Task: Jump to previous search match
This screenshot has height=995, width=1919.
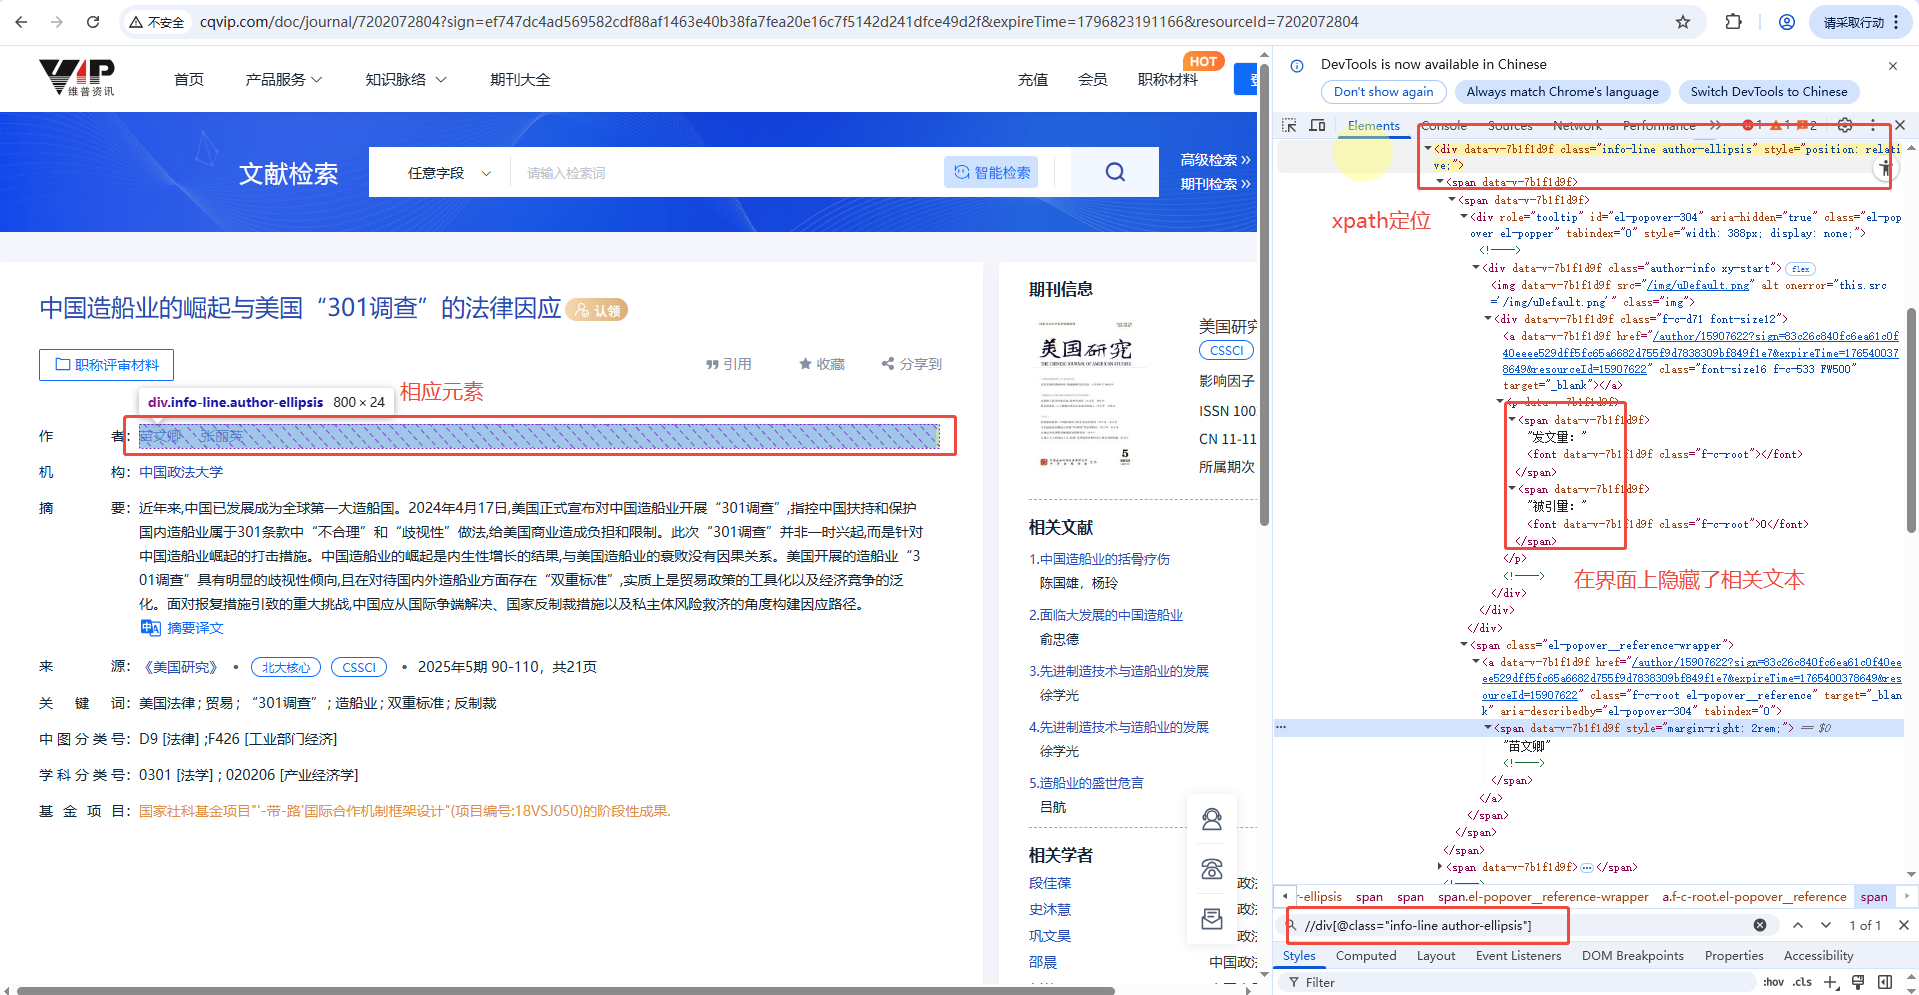Action: pos(1798,925)
